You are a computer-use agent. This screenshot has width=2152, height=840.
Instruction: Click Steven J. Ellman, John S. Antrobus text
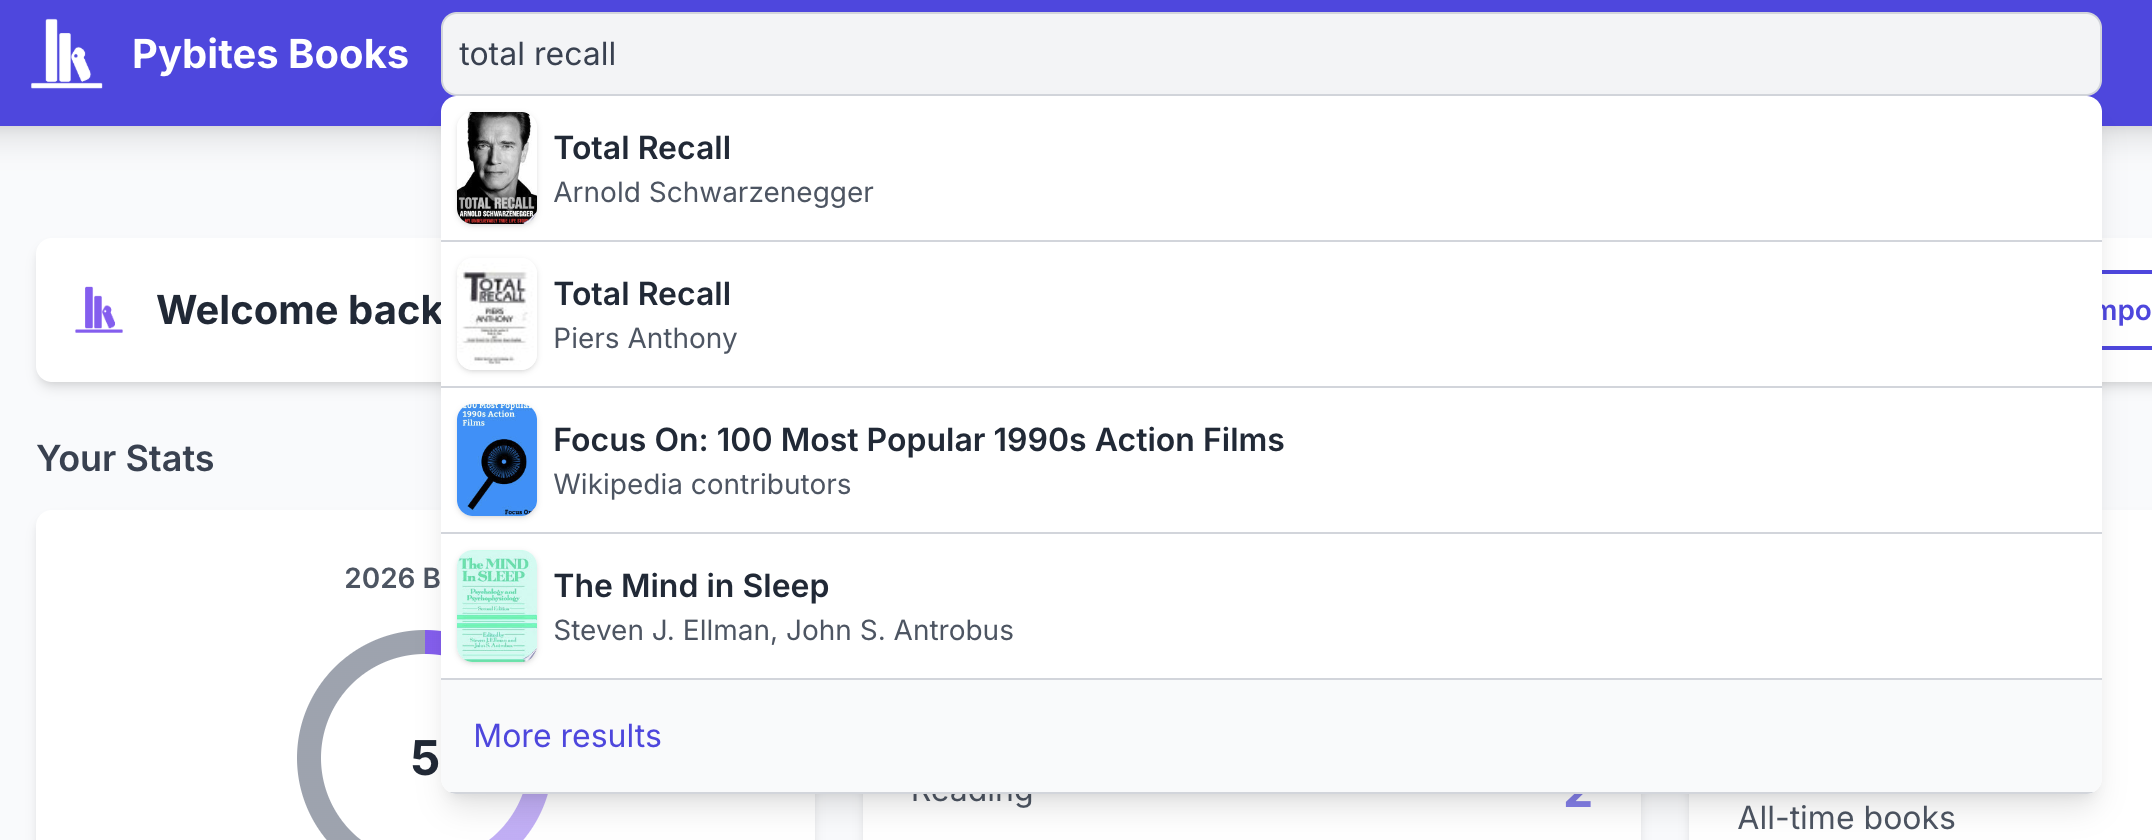pyautogui.click(x=783, y=630)
